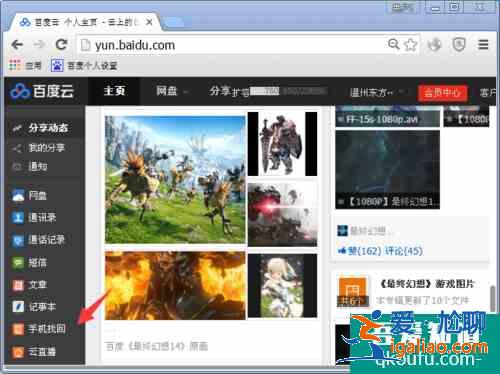The height and width of the screenshot is (374, 500).
Task: Open the 网盘 dropdown in top navigation
Action: click(x=171, y=91)
